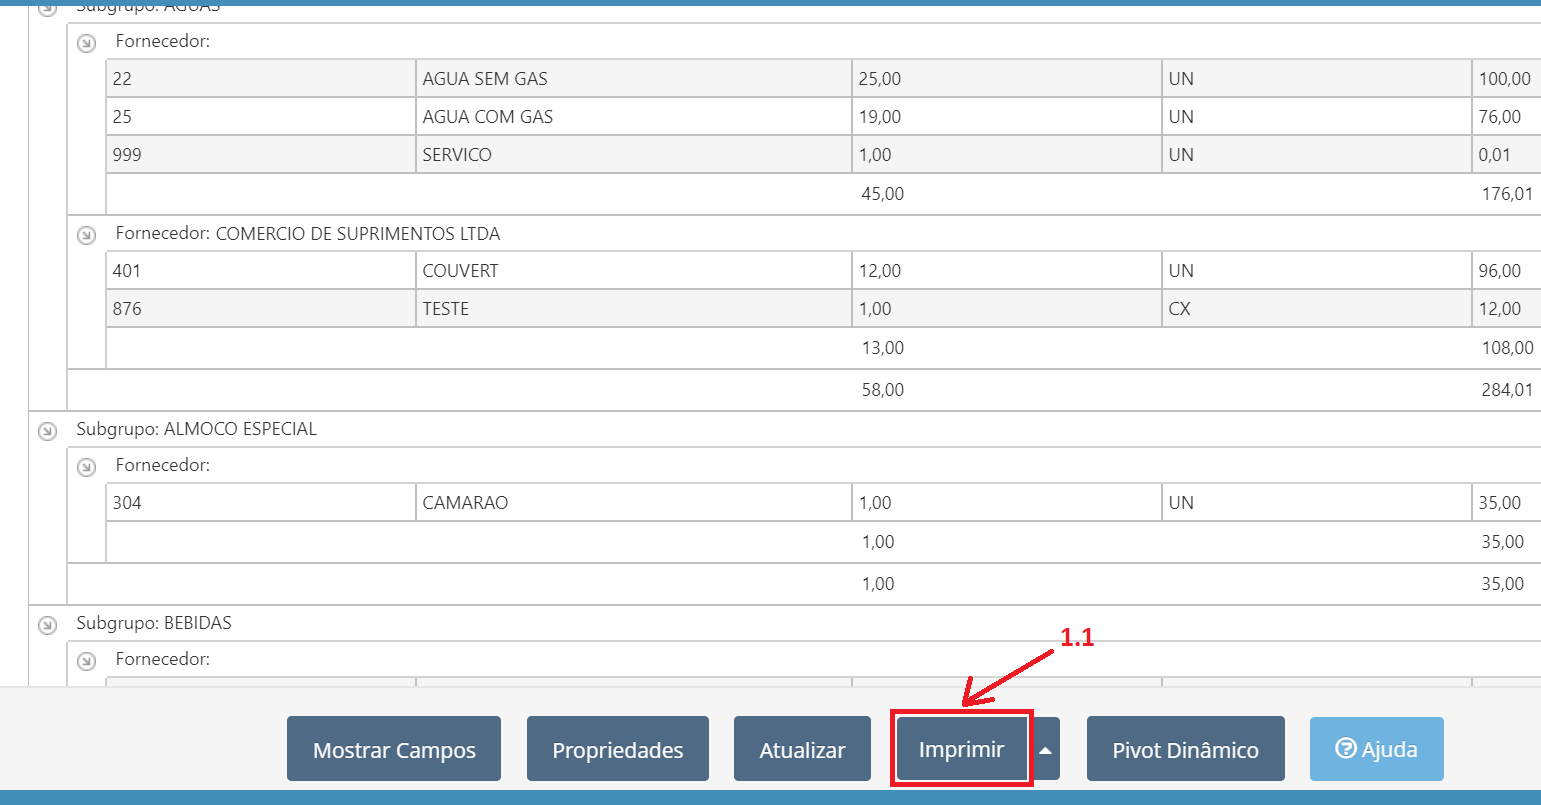The height and width of the screenshot is (805, 1541).
Task: Click quantity 25,00 in AGUA SEM GAS row
Action: click(1007, 79)
